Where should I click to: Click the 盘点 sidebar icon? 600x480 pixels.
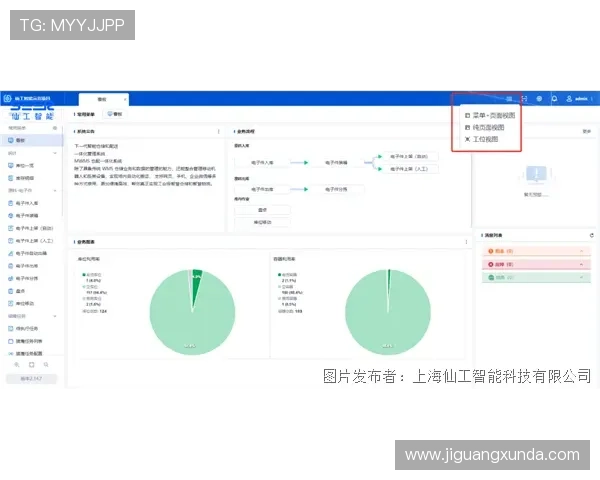(x=11, y=291)
